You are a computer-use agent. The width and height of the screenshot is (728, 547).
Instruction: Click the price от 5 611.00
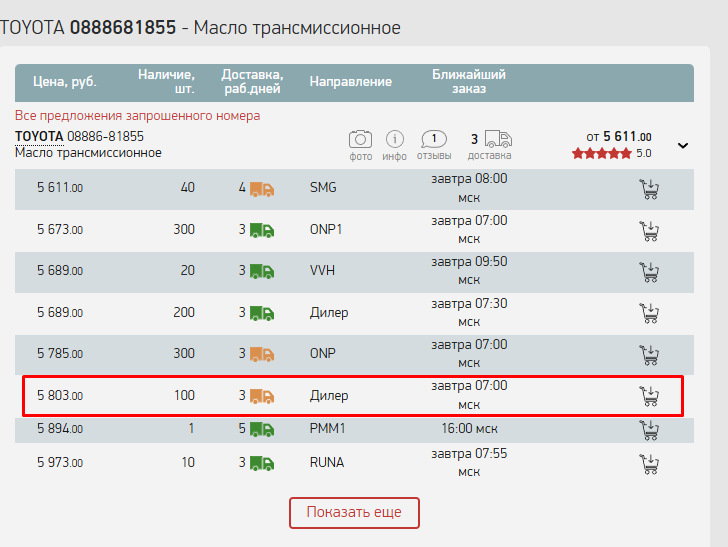click(618, 137)
